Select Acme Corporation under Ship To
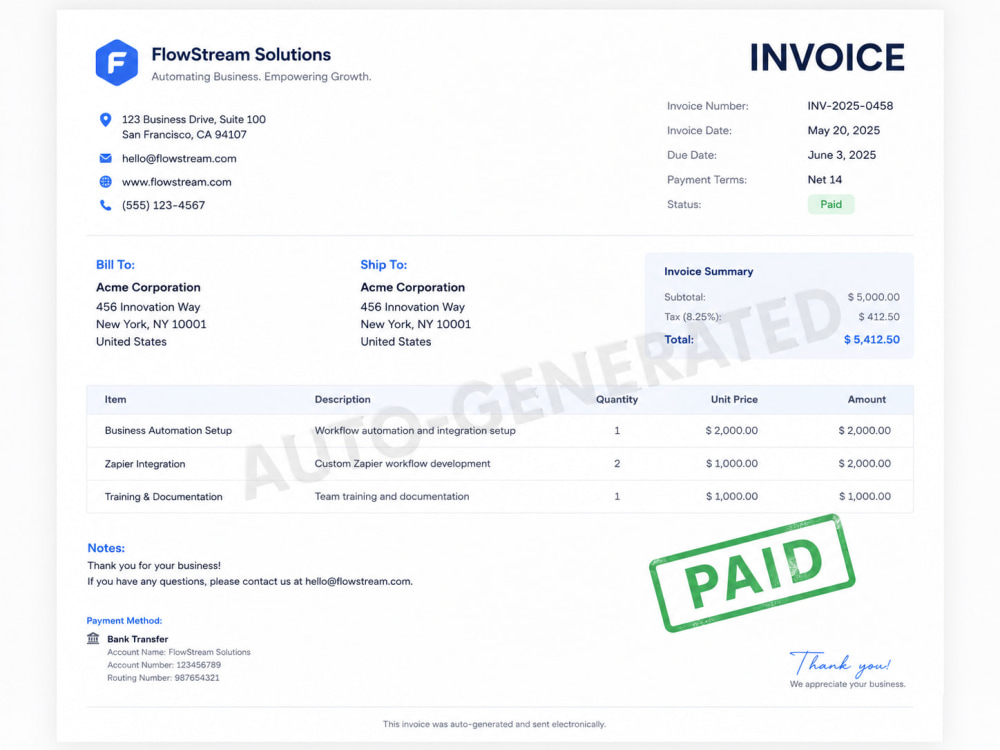This screenshot has width=1000, height=750. pyautogui.click(x=413, y=287)
